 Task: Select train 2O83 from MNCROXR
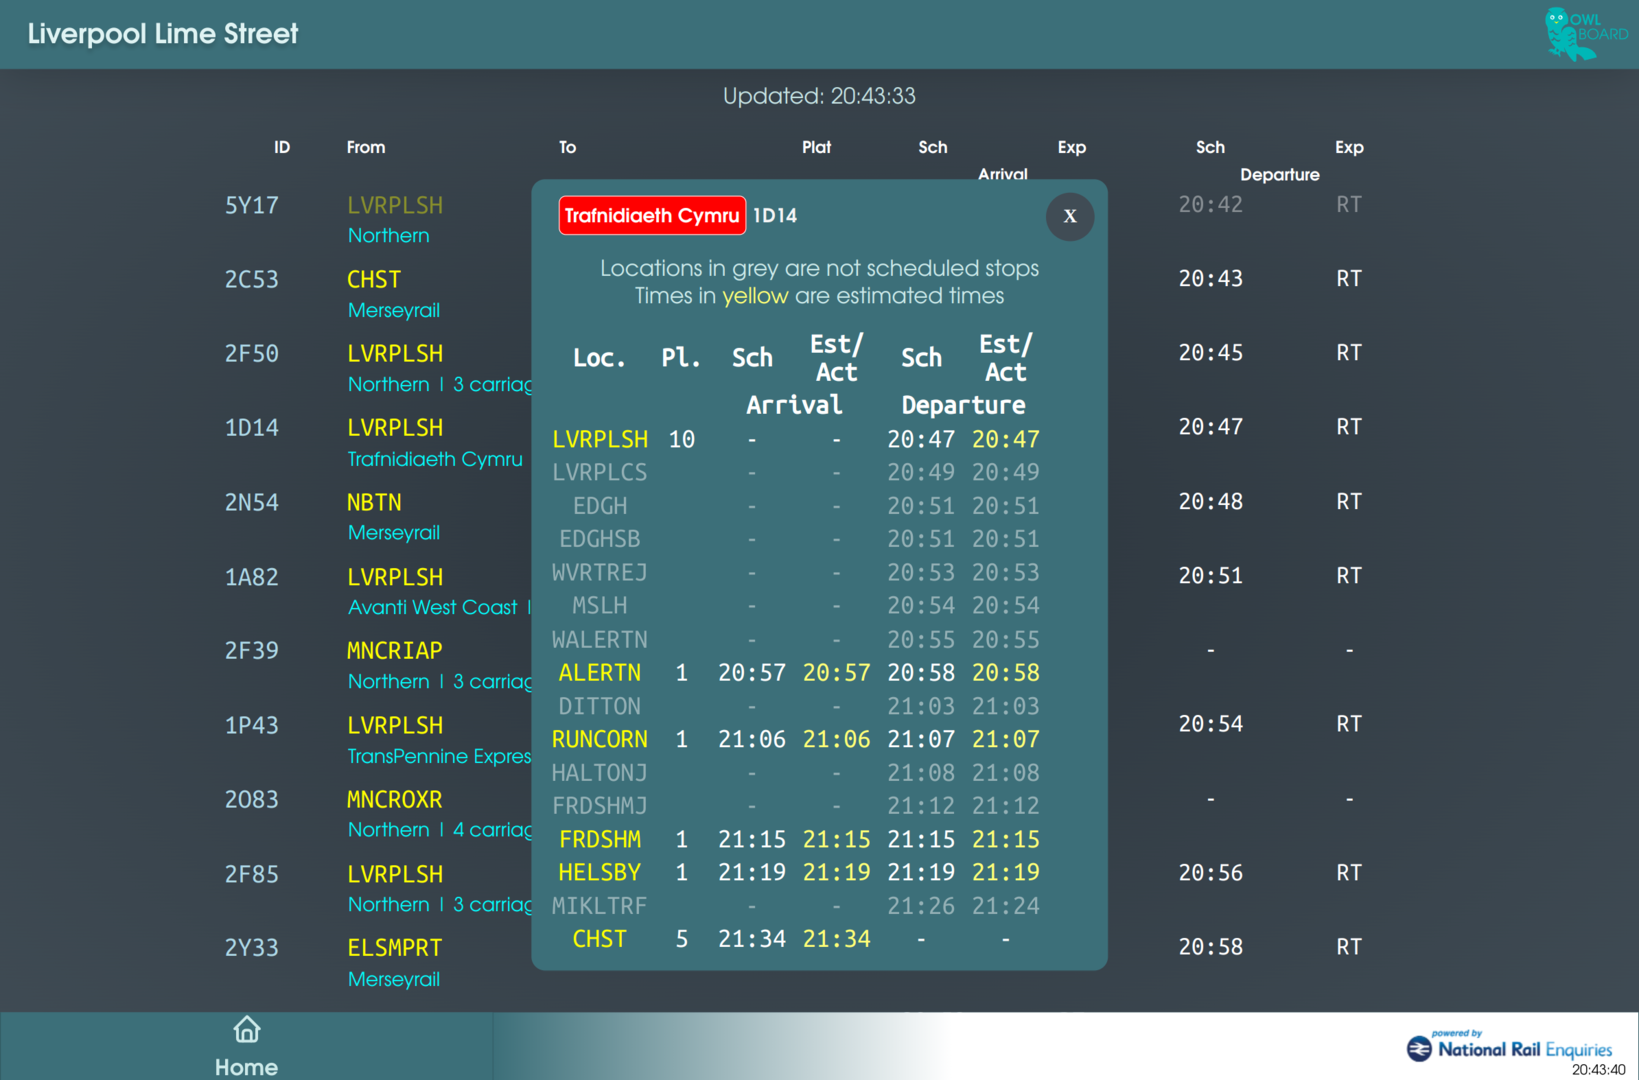tap(251, 800)
